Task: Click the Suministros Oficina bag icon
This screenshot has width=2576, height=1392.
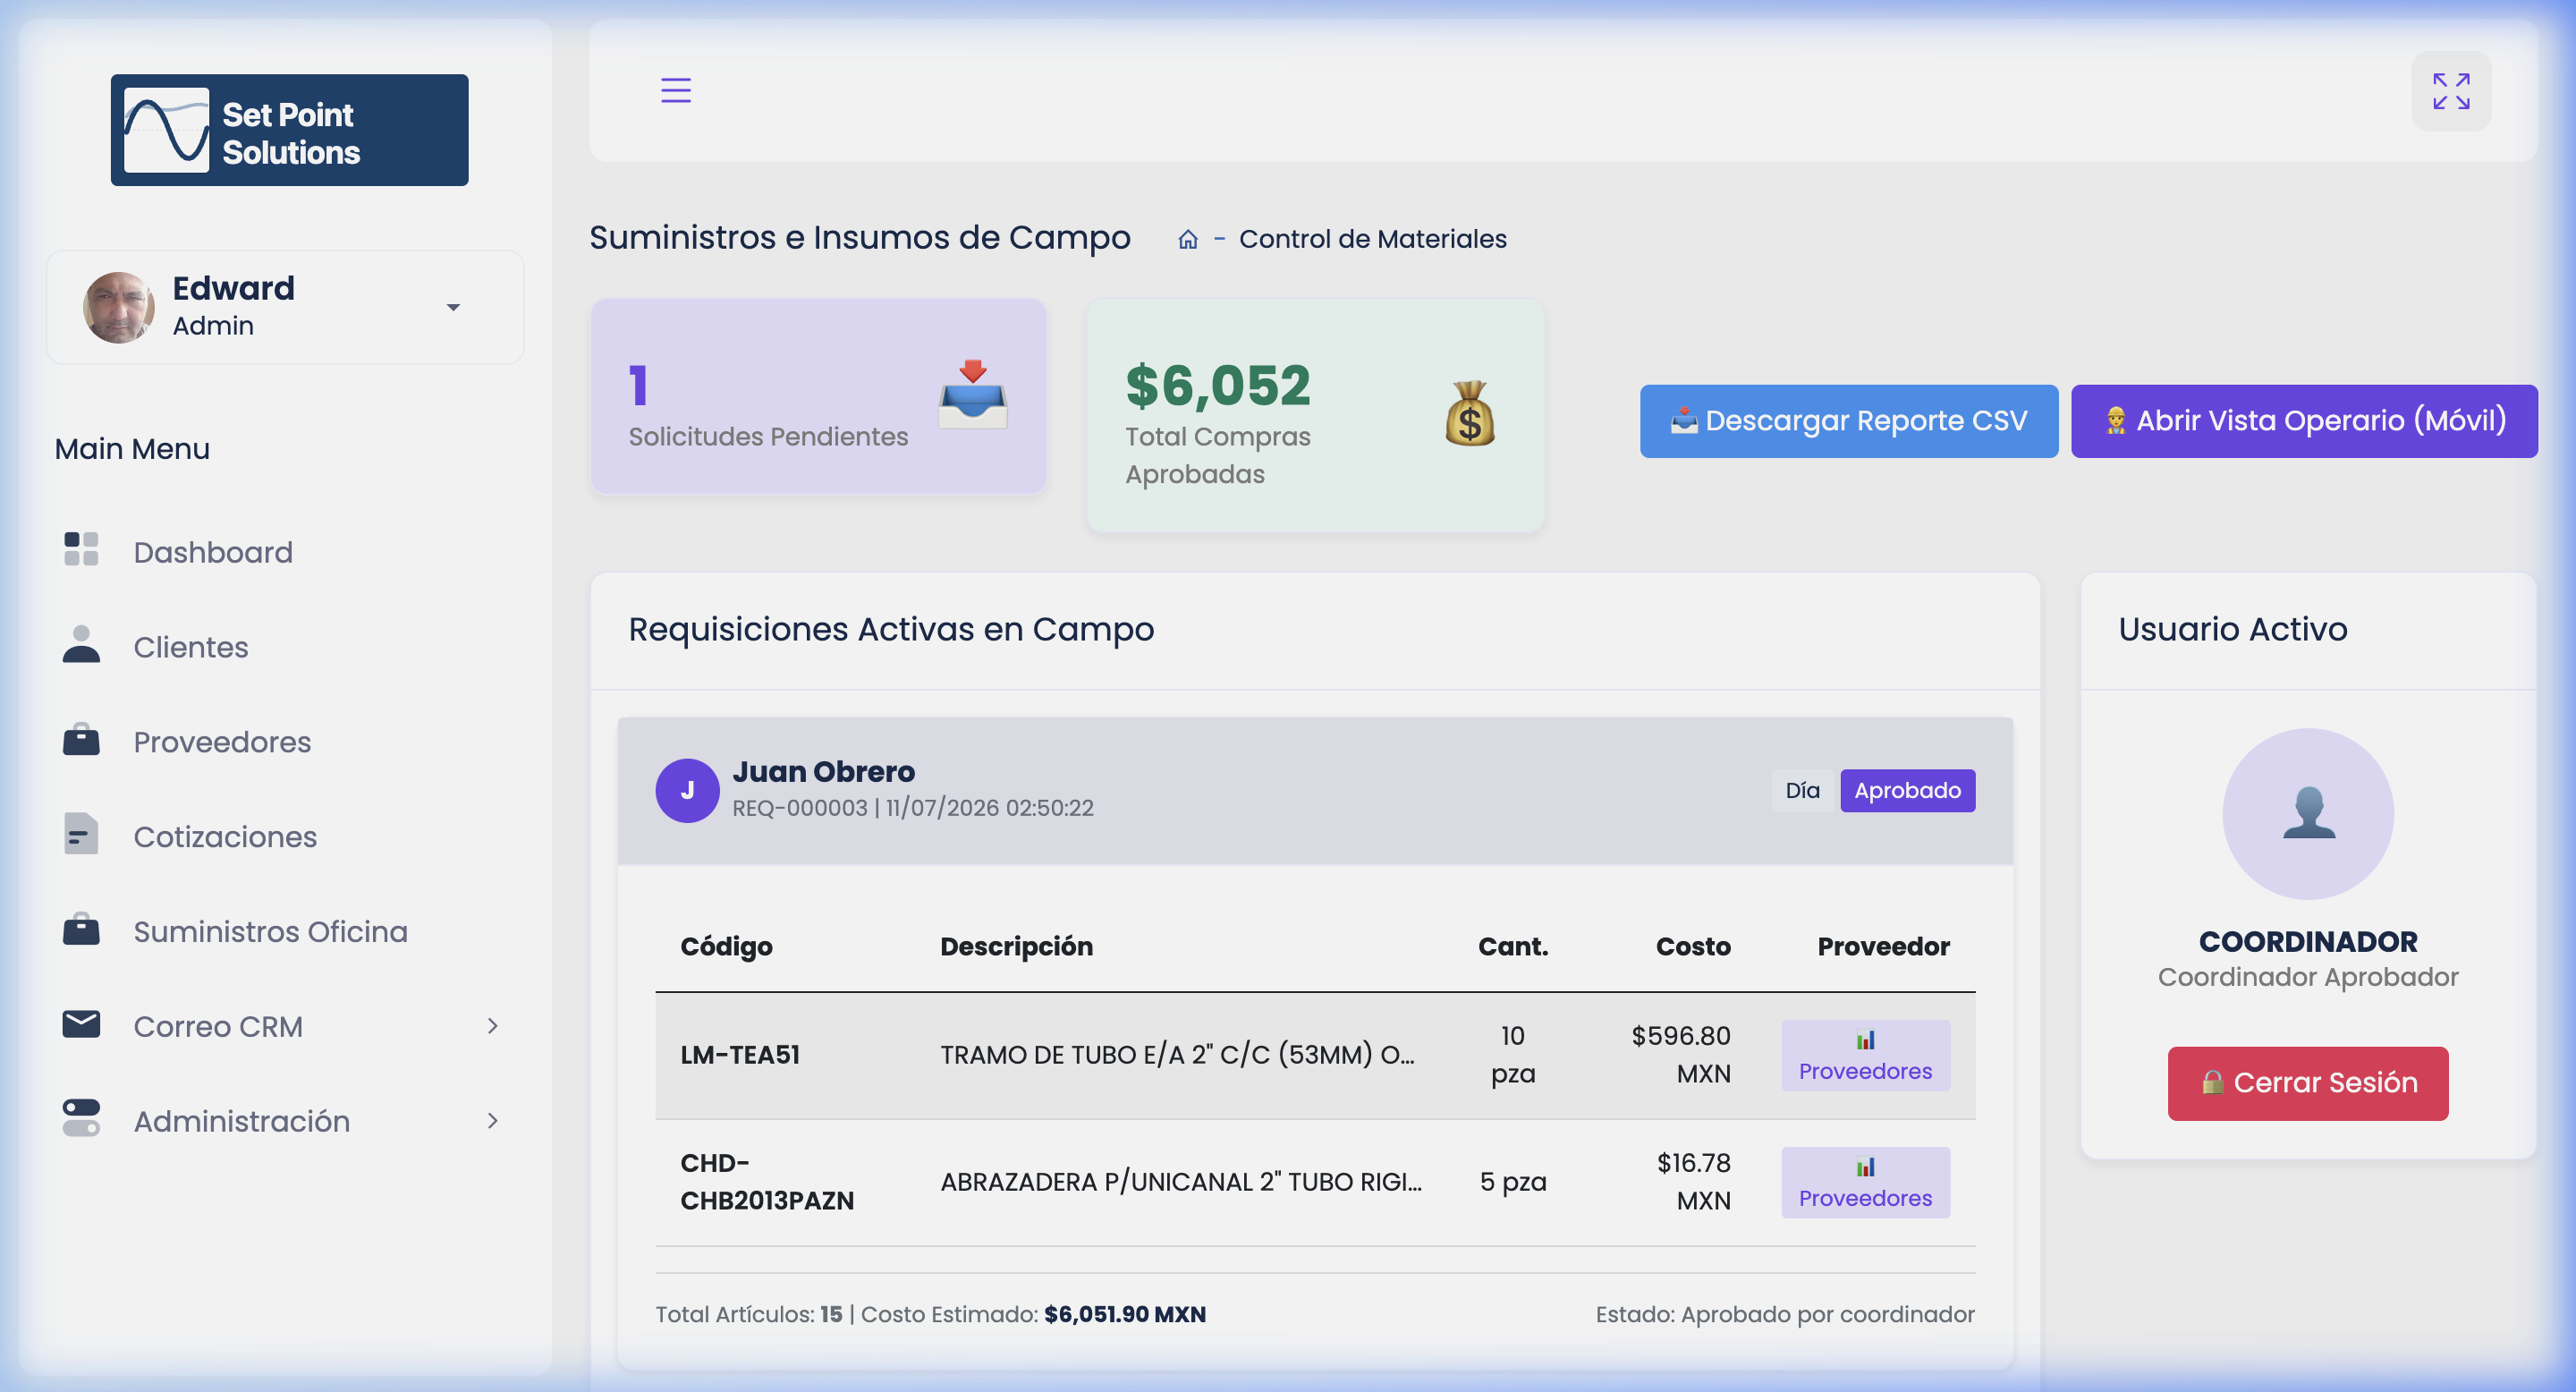Action: point(81,929)
